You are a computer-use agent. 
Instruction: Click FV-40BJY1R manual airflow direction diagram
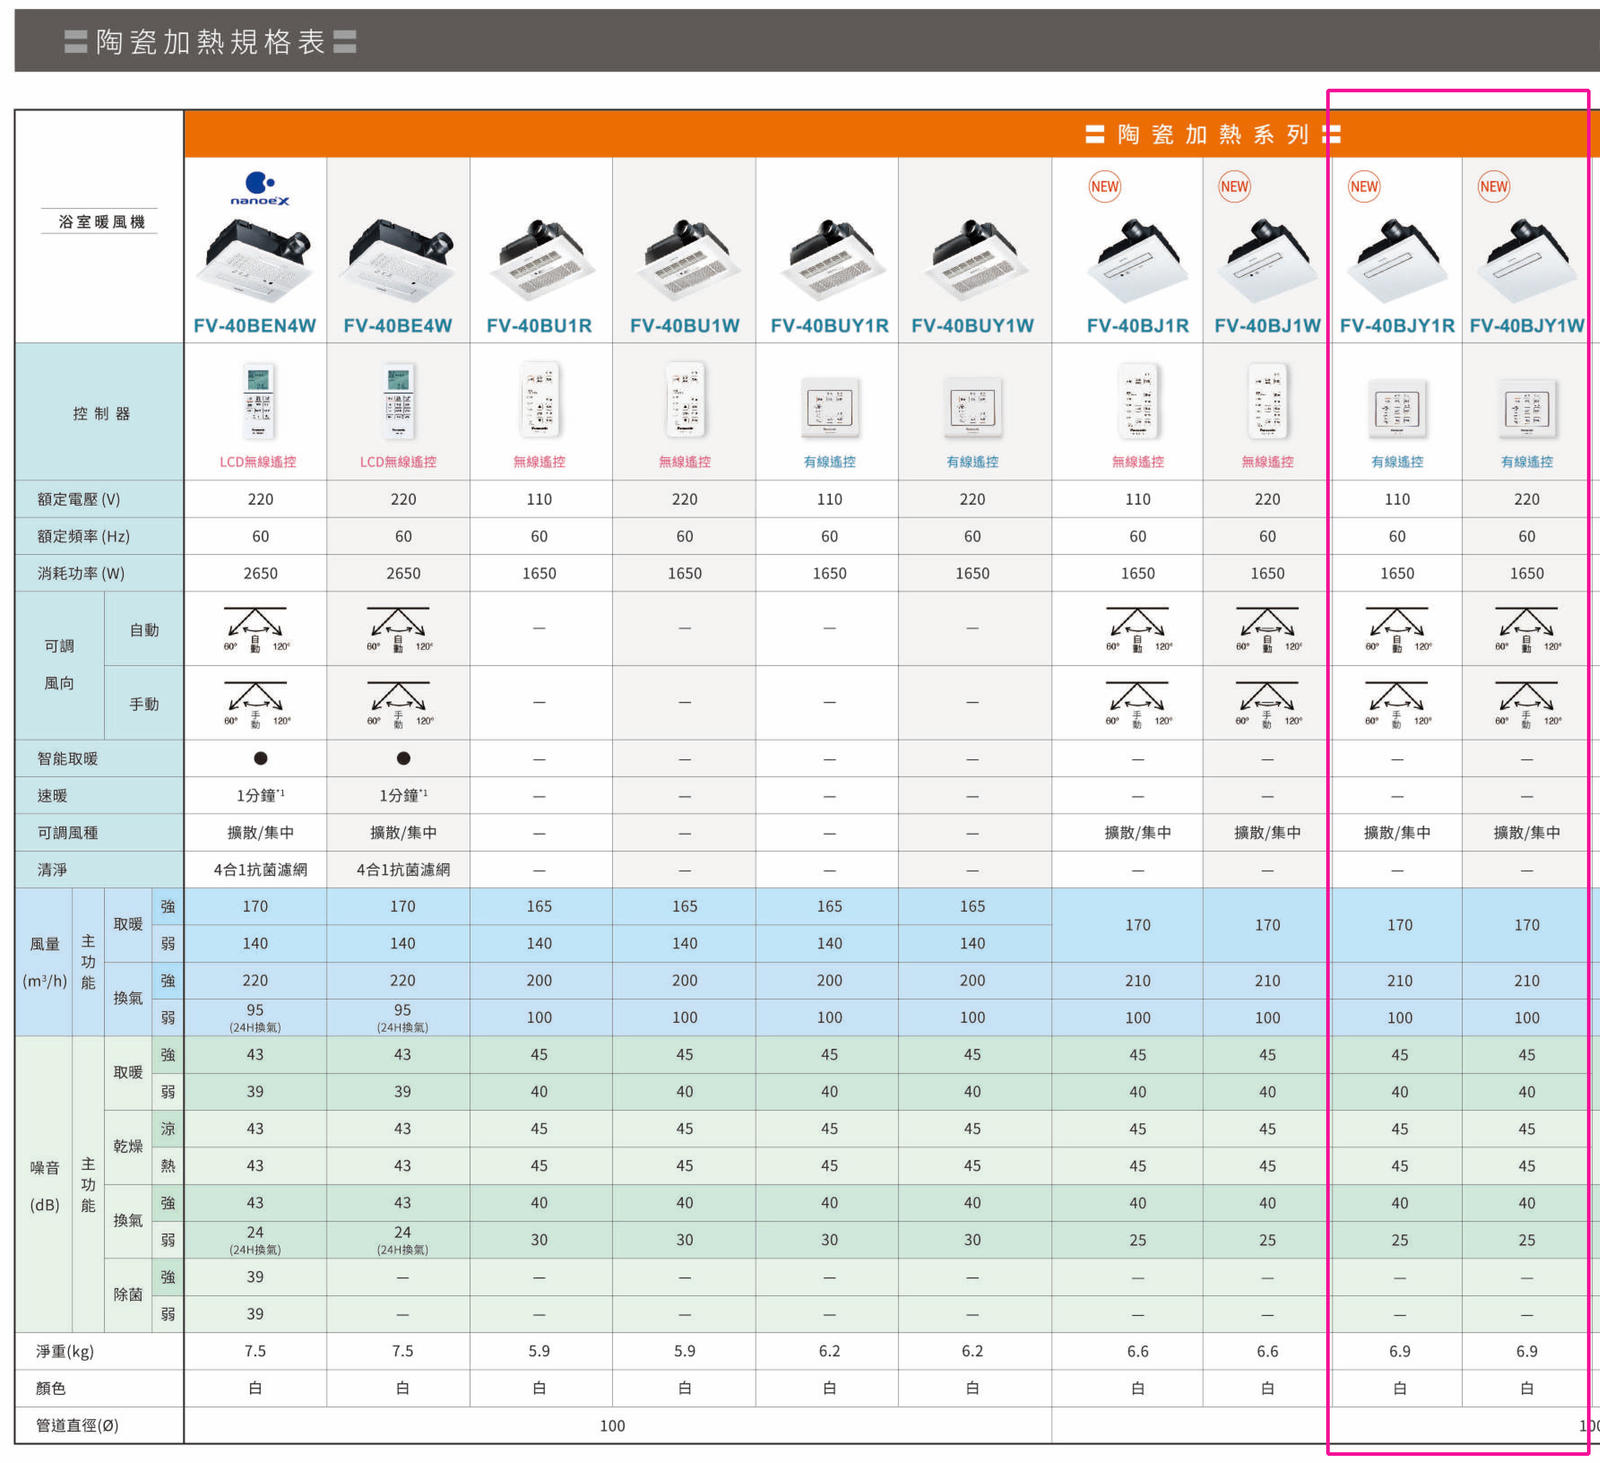(1398, 704)
